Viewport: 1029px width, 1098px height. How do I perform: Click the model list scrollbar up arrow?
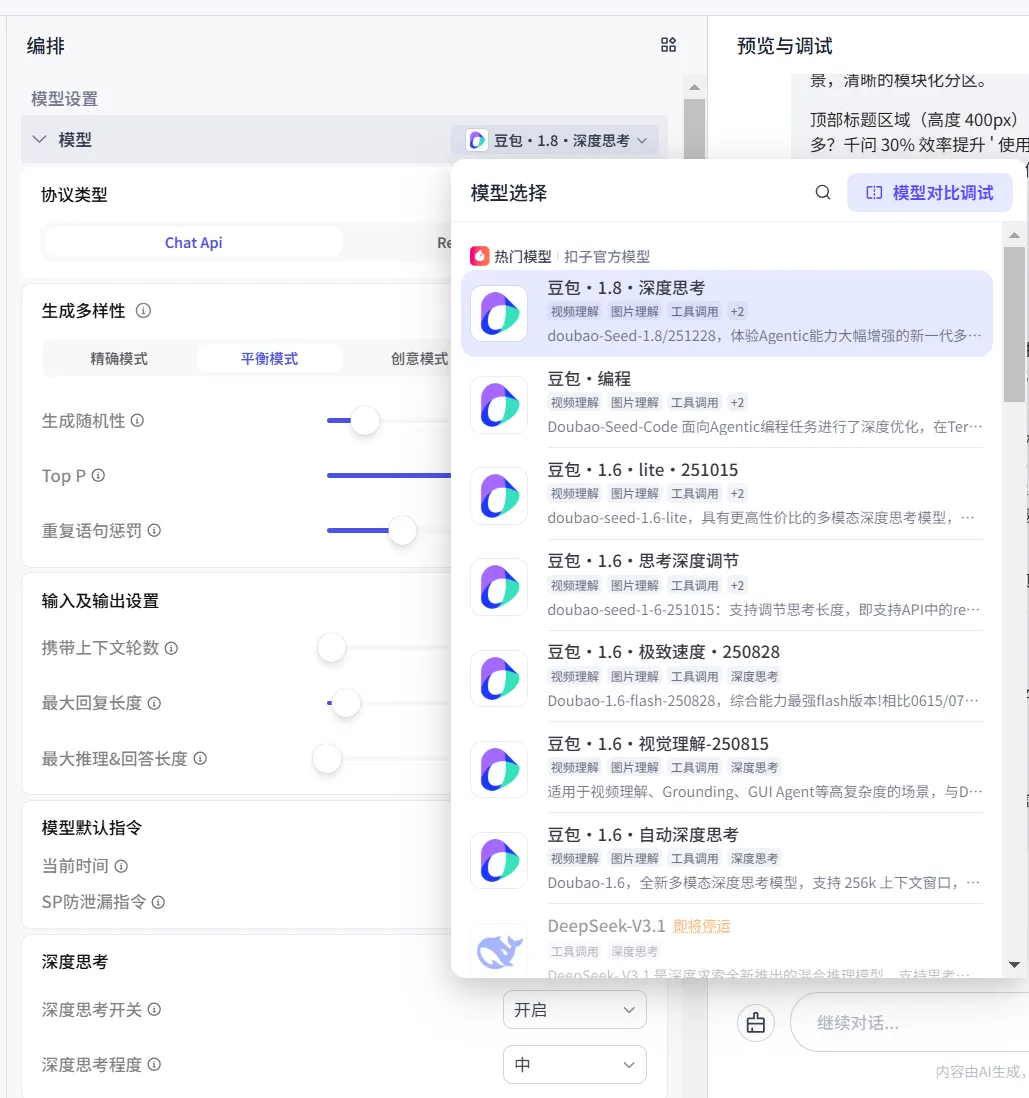(x=1014, y=235)
